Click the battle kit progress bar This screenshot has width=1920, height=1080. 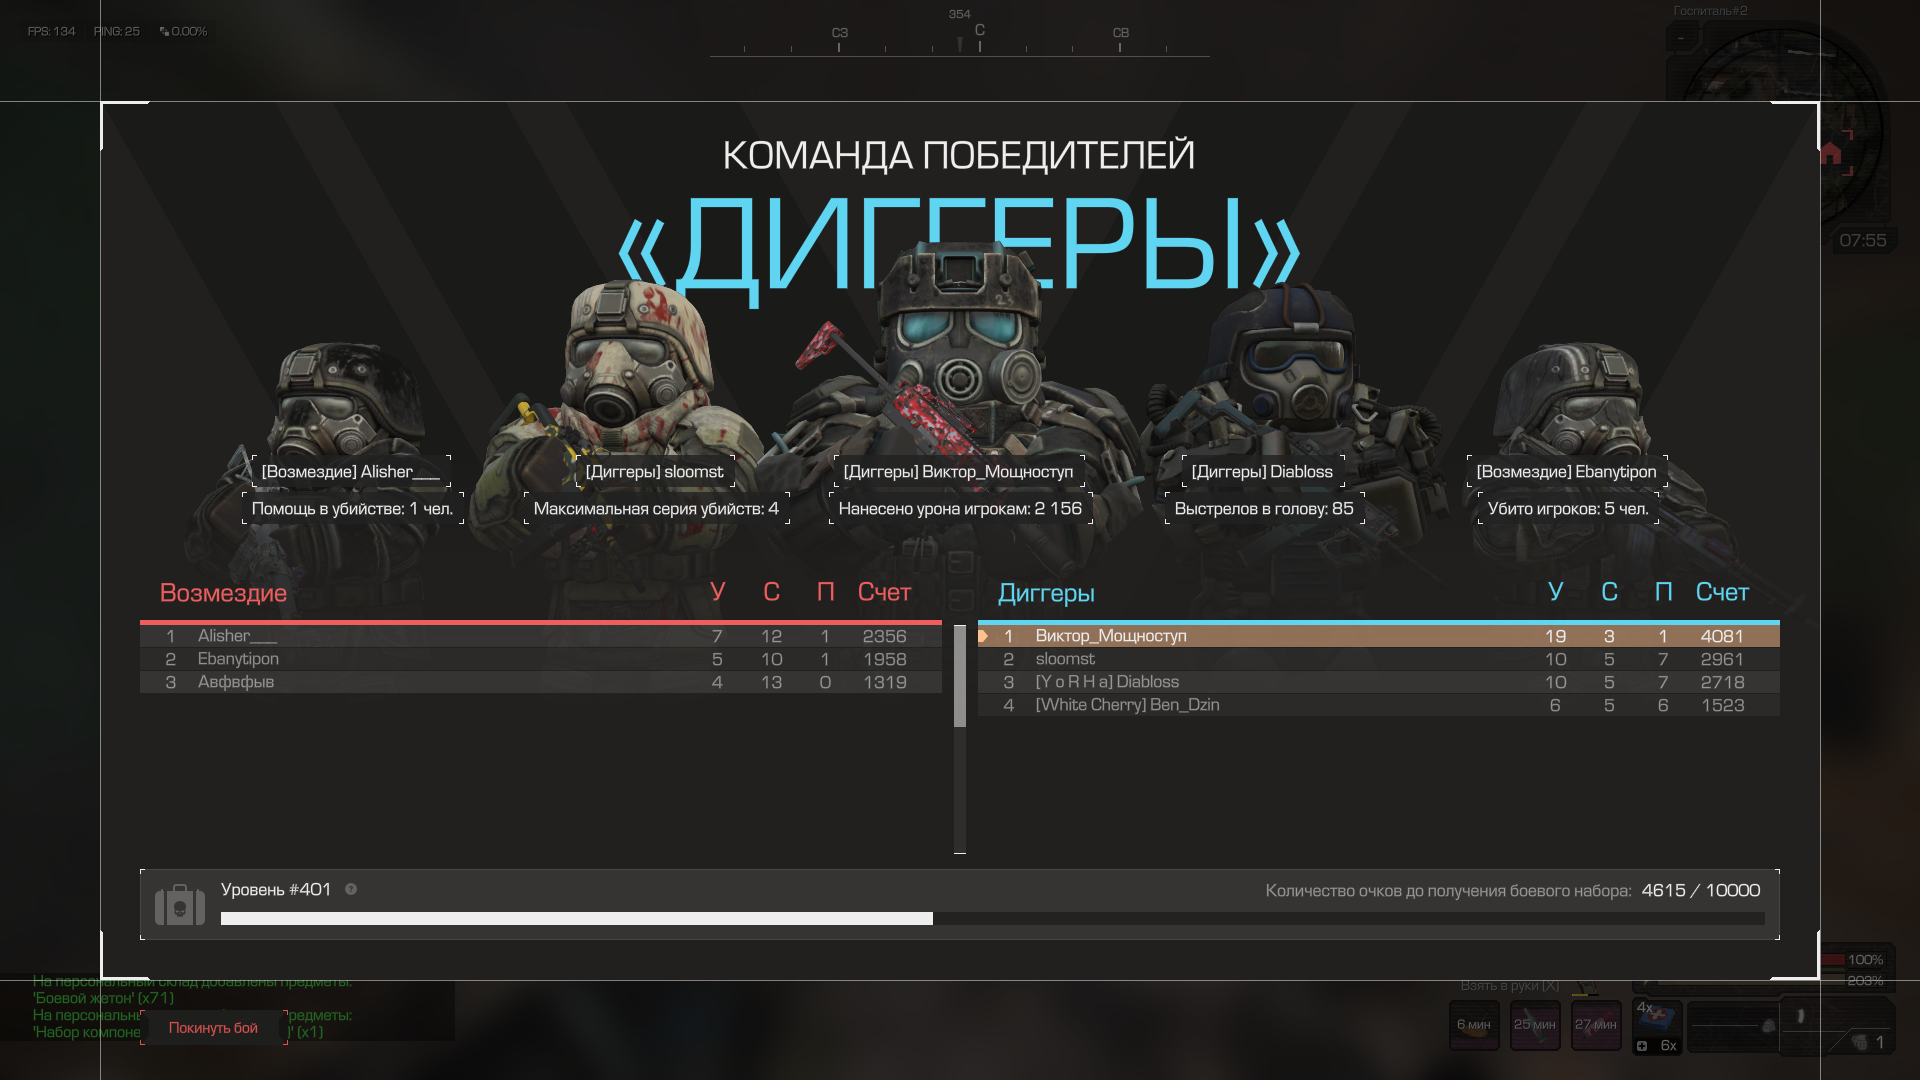click(992, 918)
